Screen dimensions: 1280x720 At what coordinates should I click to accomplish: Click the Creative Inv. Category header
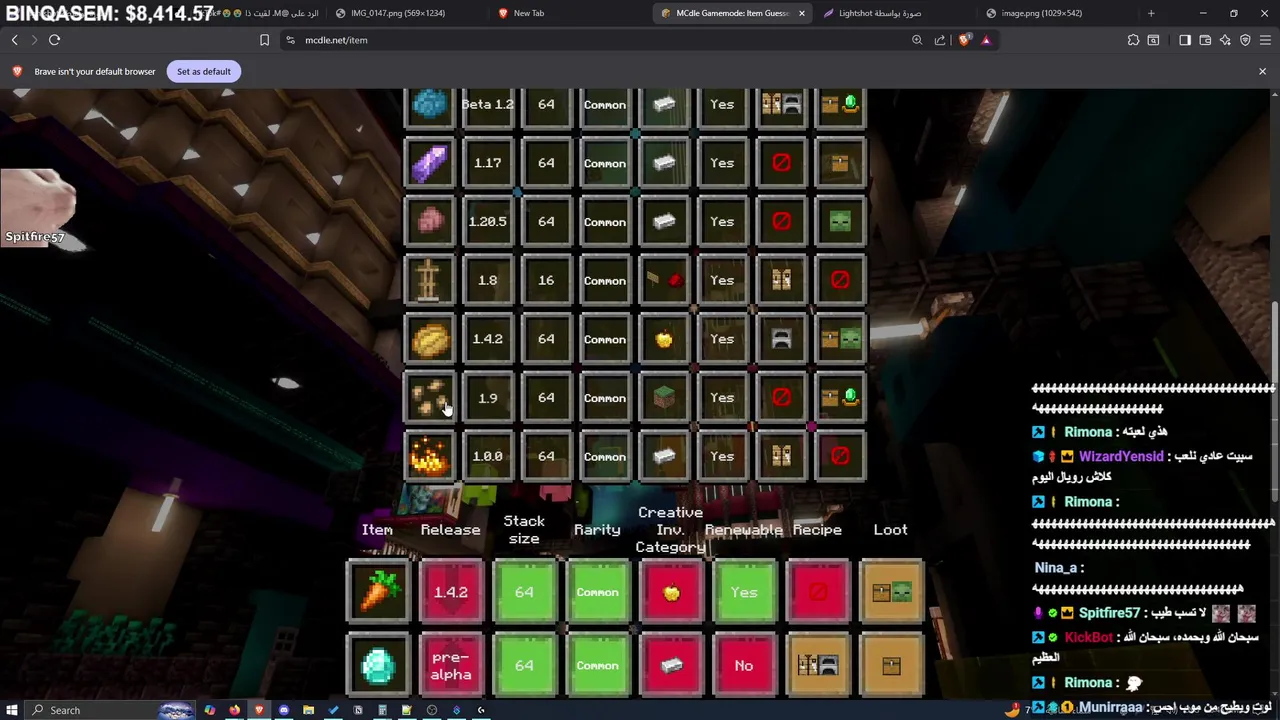coord(670,529)
